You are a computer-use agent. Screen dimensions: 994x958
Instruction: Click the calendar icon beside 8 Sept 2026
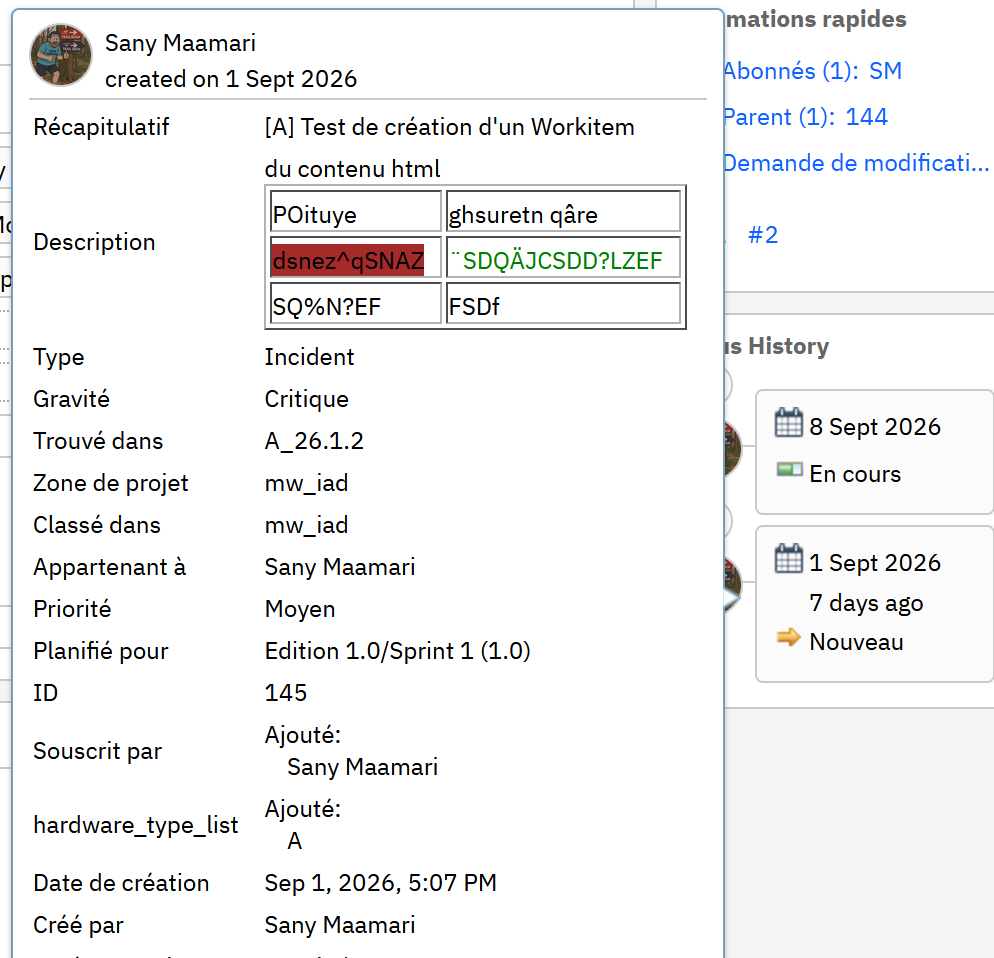click(789, 423)
